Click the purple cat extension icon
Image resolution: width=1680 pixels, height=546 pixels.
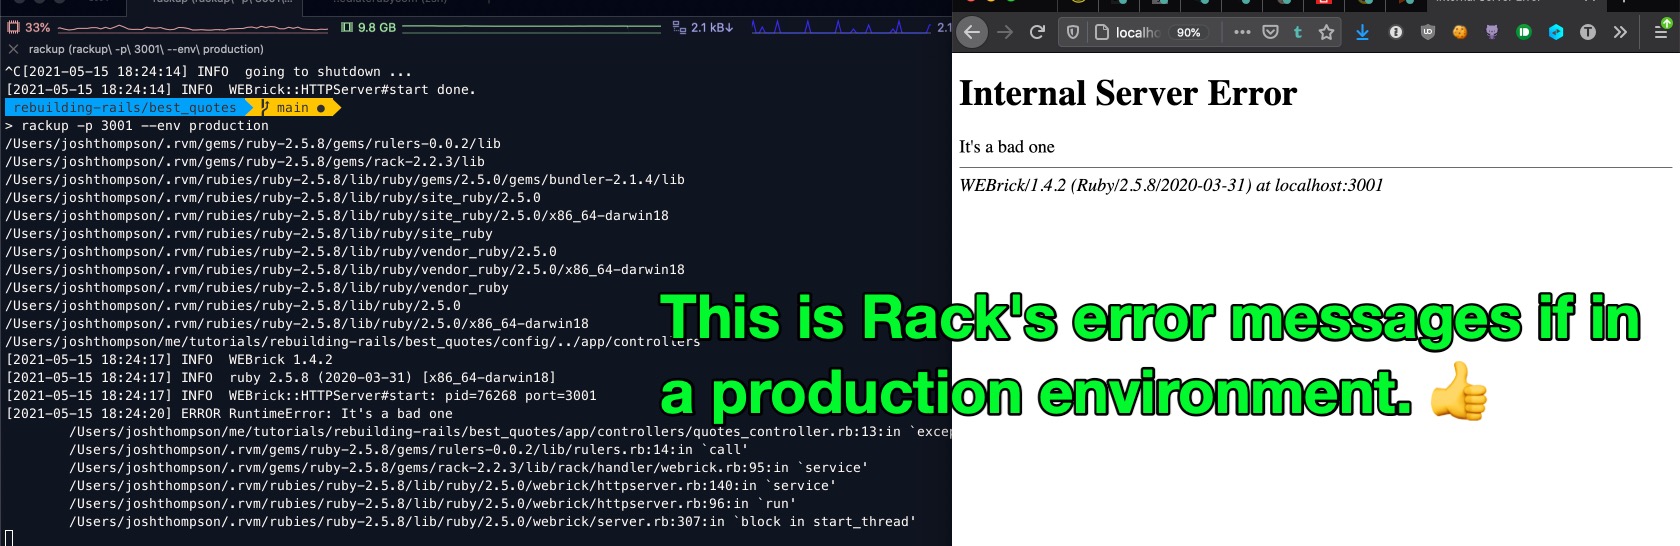click(x=1492, y=32)
